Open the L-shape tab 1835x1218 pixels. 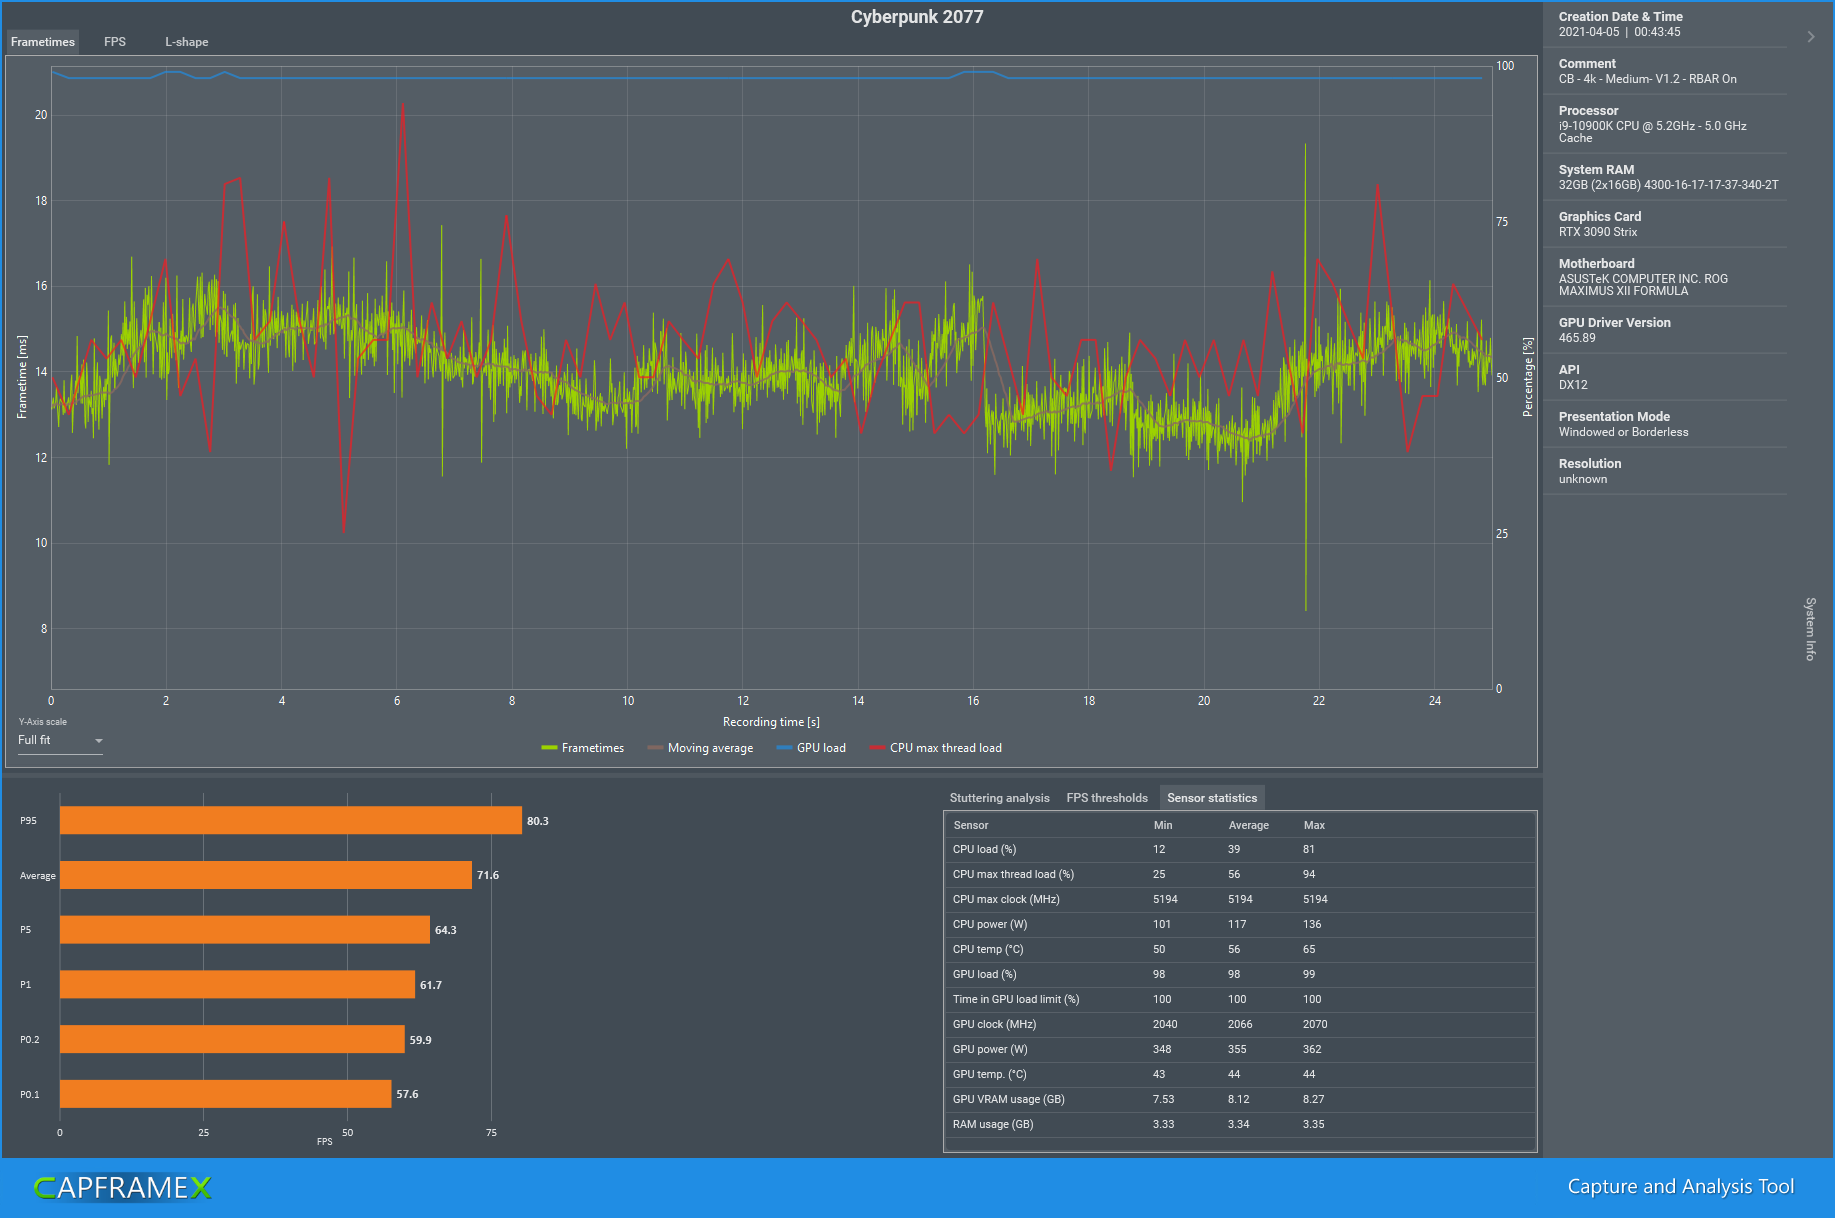187,42
